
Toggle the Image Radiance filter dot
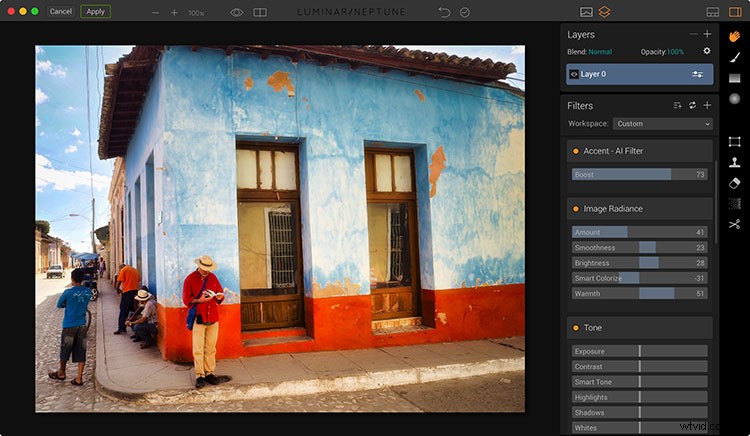[576, 209]
